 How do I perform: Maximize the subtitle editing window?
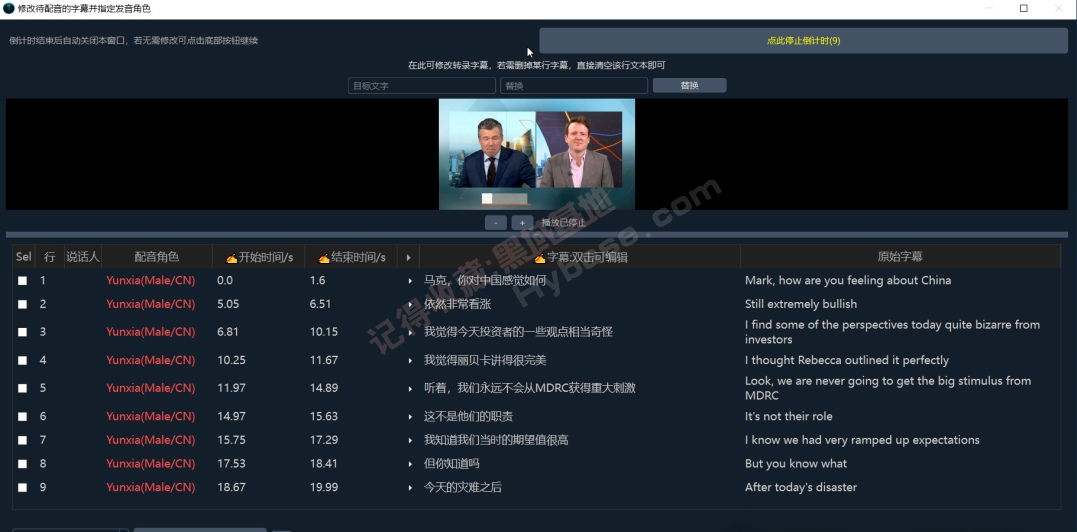[1023, 8]
